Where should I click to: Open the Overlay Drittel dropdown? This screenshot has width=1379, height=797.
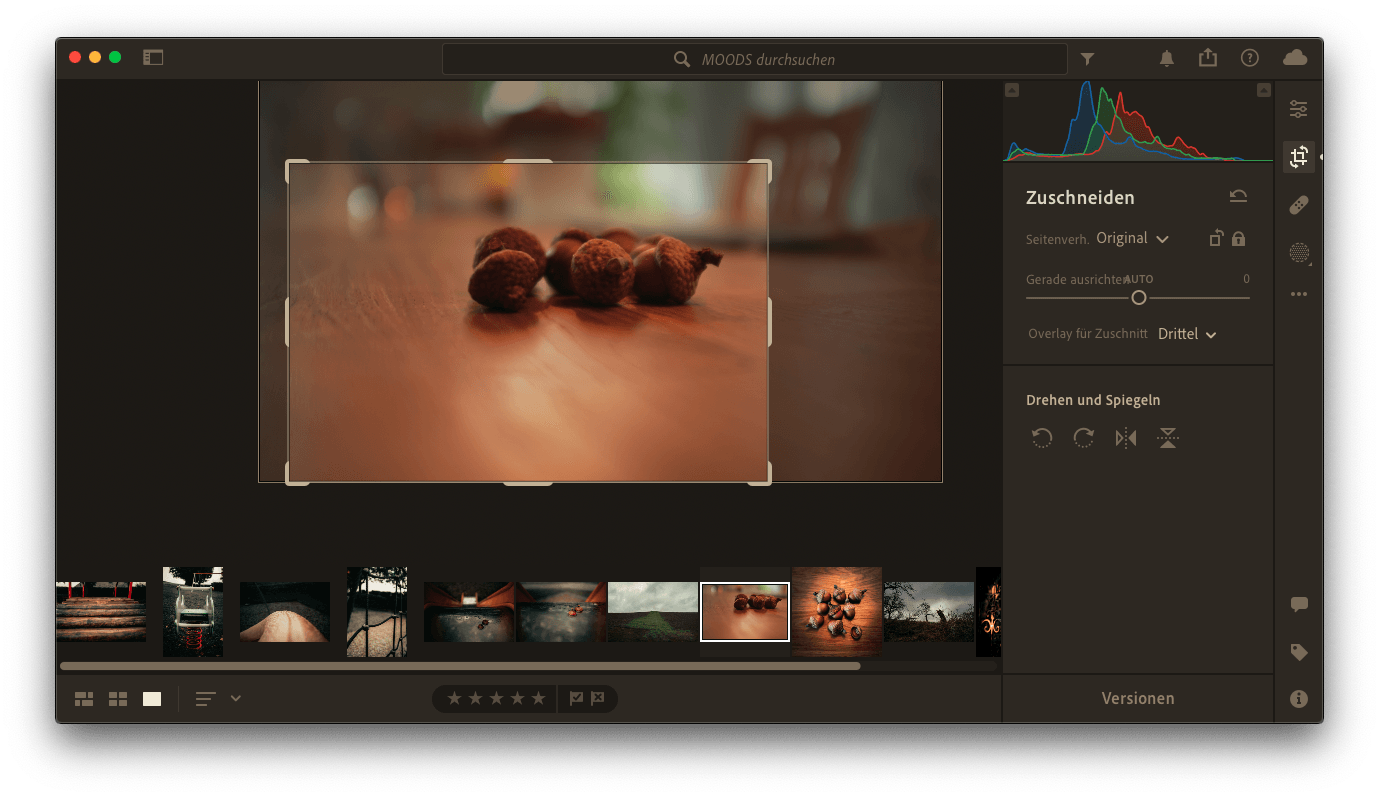(1187, 334)
